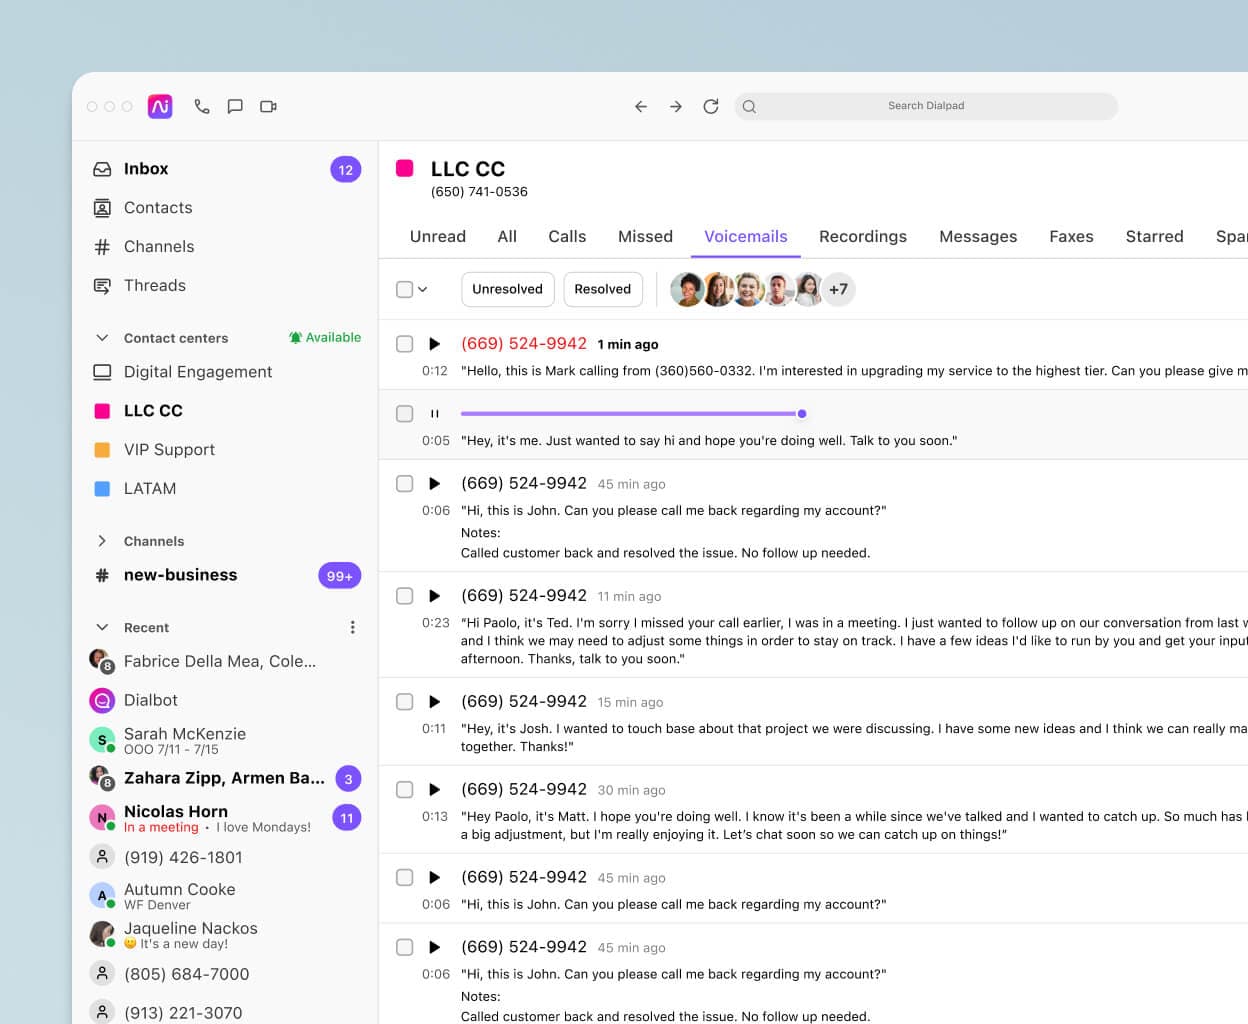The height and width of the screenshot is (1024, 1248).
Task: Pause the currently playing voicemail
Action: pos(434,414)
